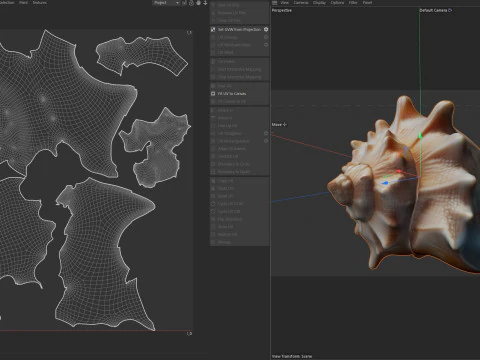Click Set UVW from Projection icon

tap(213, 29)
